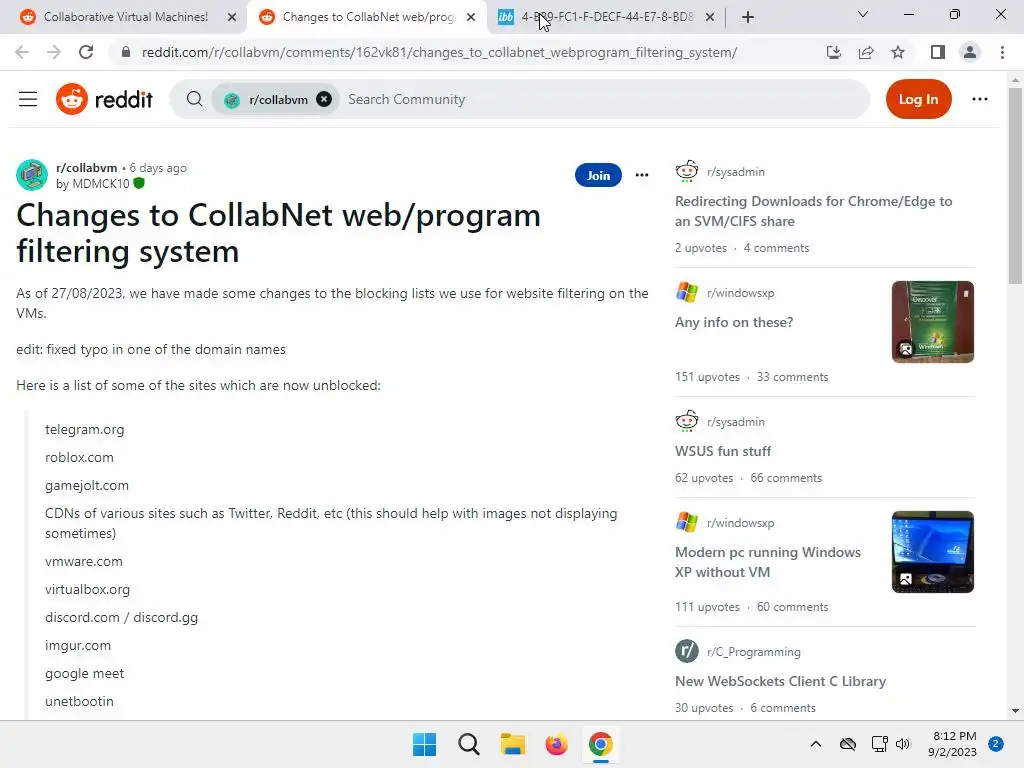Open the Windows Start menu
Image resolution: width=1024 pixels, height=768 pixels.
(424, 744)
